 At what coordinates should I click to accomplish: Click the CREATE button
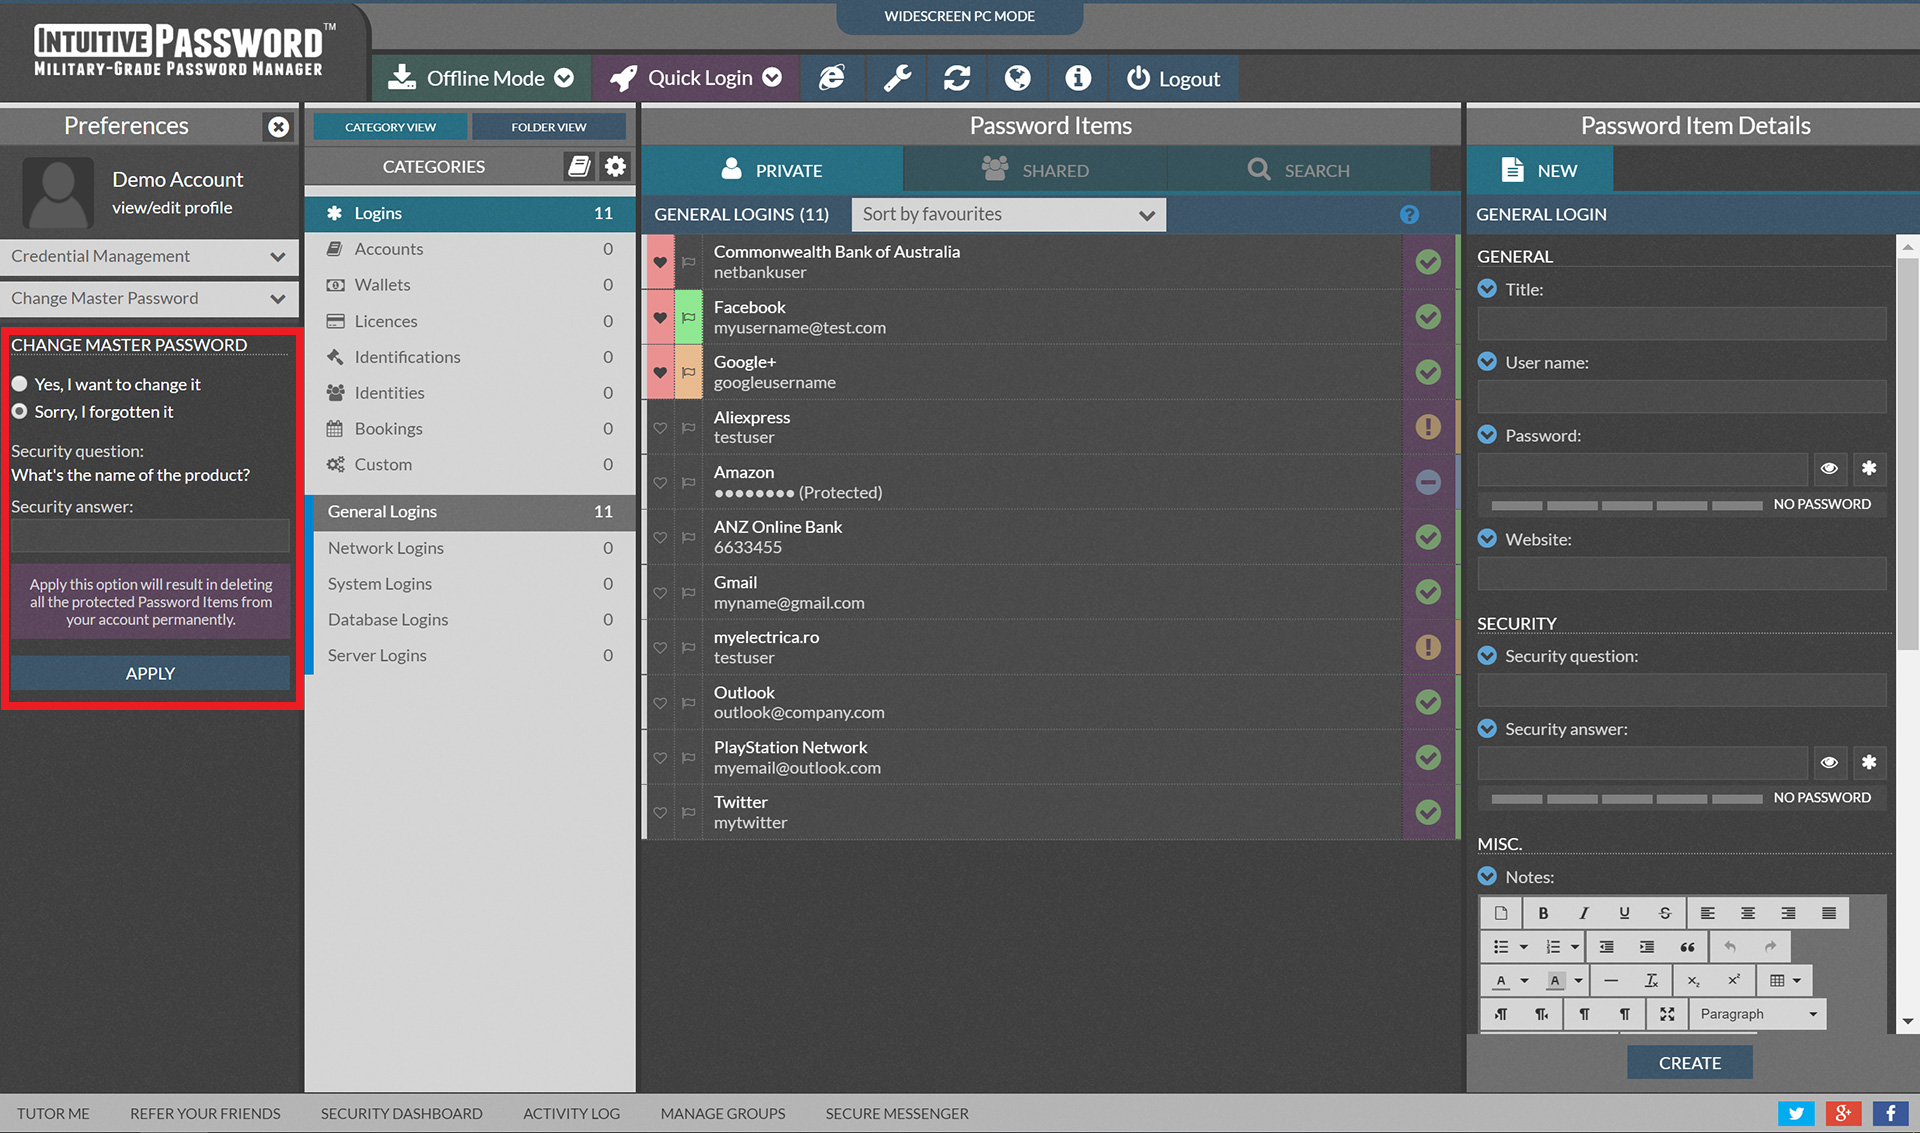[1689, 1062]
